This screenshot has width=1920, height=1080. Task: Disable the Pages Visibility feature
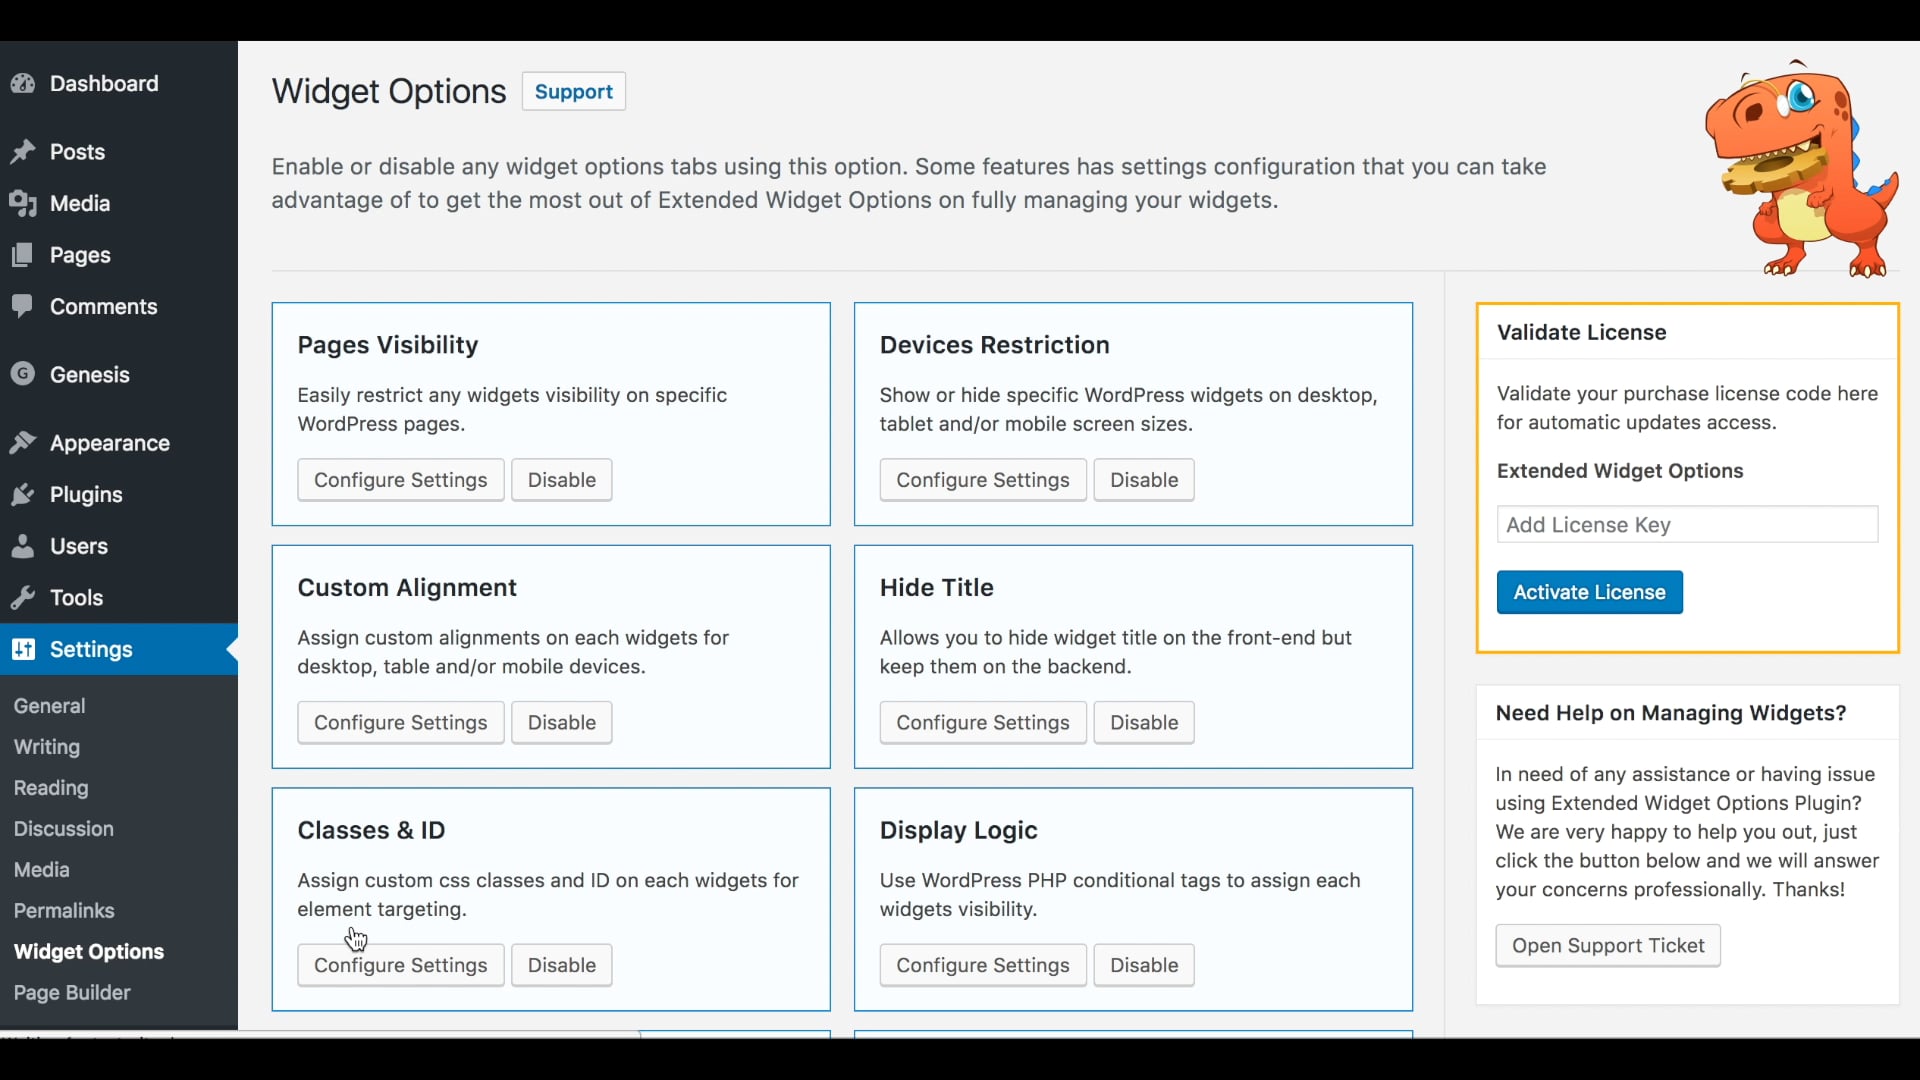point(561,479)
